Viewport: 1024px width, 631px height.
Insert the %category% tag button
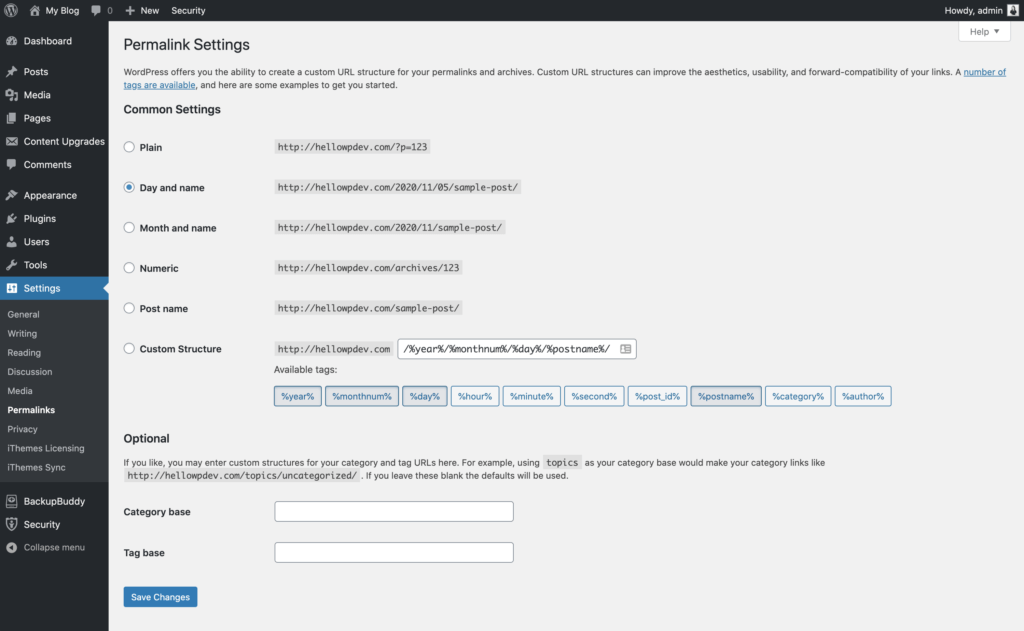tap(798, 397)
